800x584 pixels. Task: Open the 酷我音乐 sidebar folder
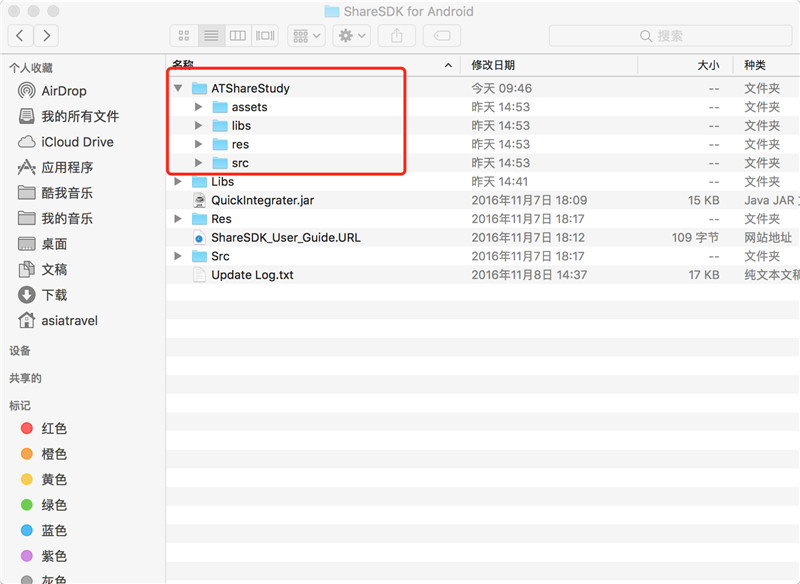[x=55, y=193]
